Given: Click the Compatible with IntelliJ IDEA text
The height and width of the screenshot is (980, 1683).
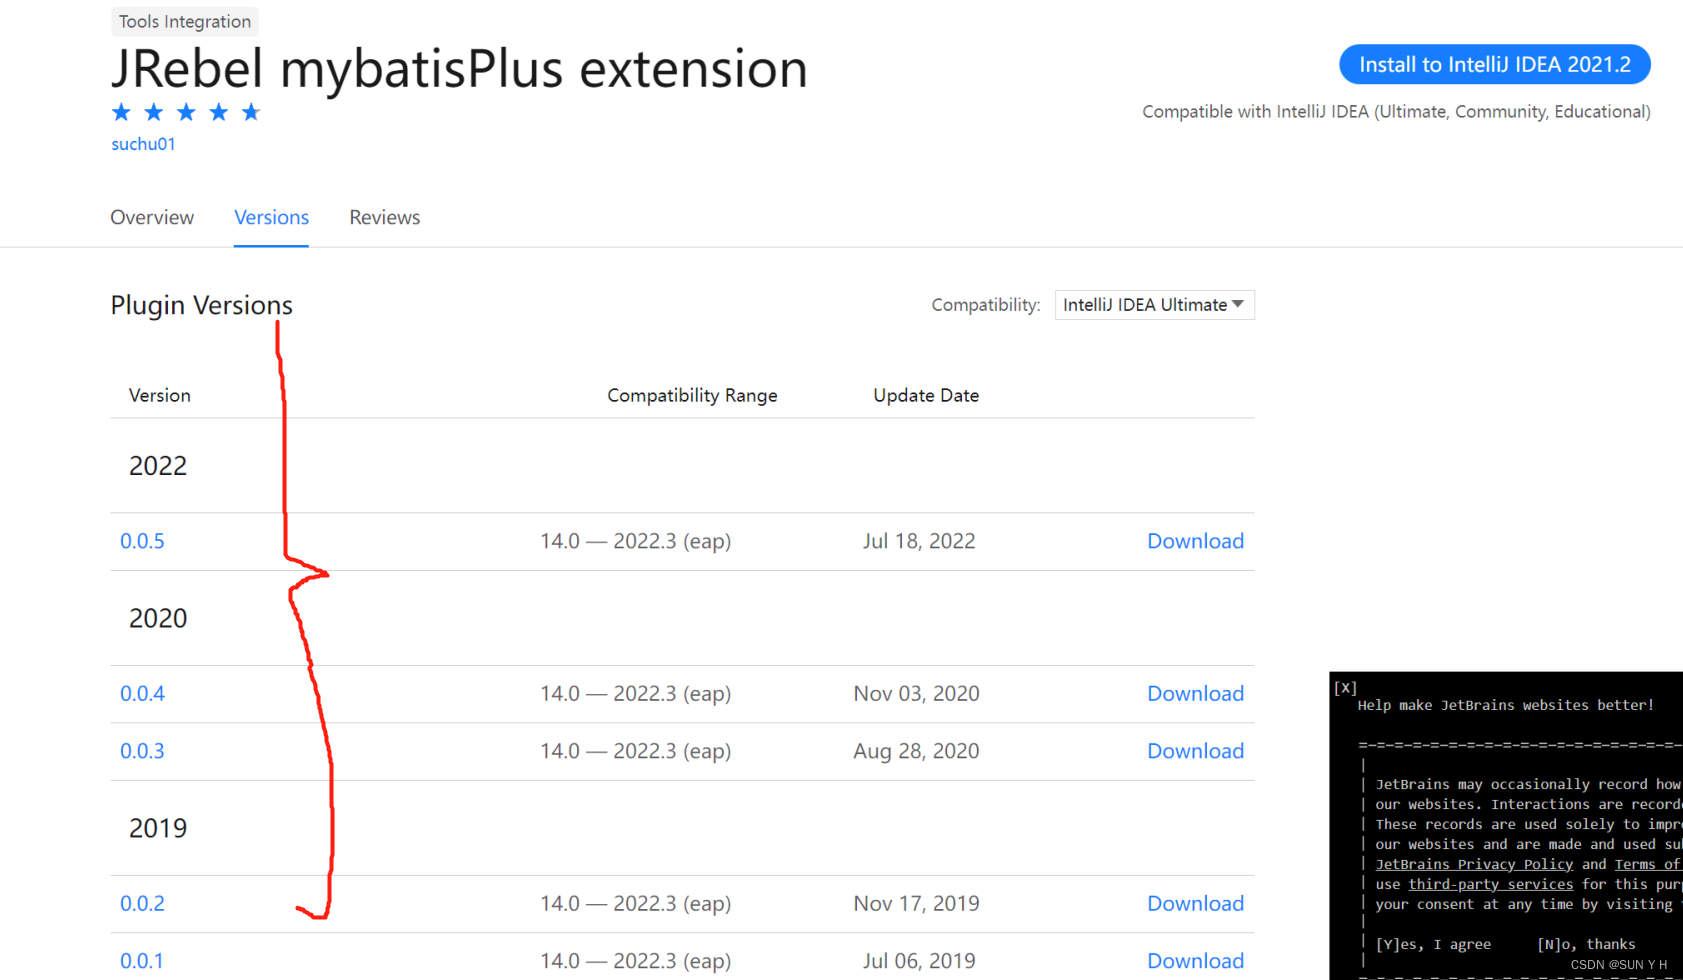Looking at the screenshot, I should click(1396, 112).
